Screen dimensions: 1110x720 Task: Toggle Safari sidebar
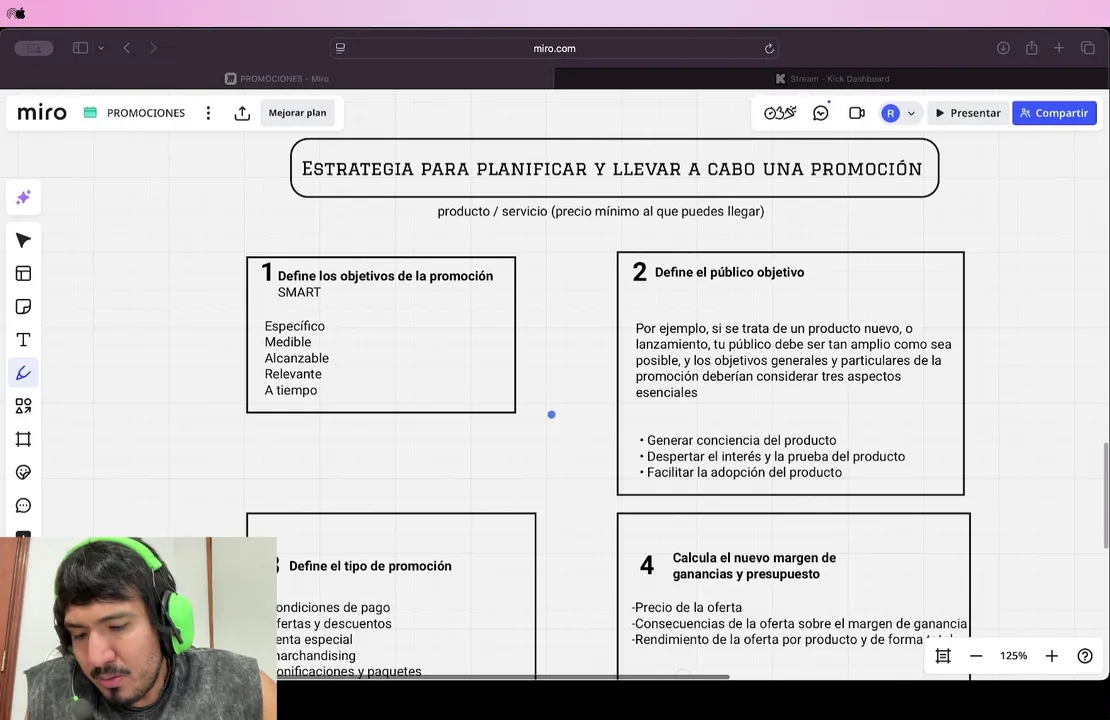[x=80, y=48]
